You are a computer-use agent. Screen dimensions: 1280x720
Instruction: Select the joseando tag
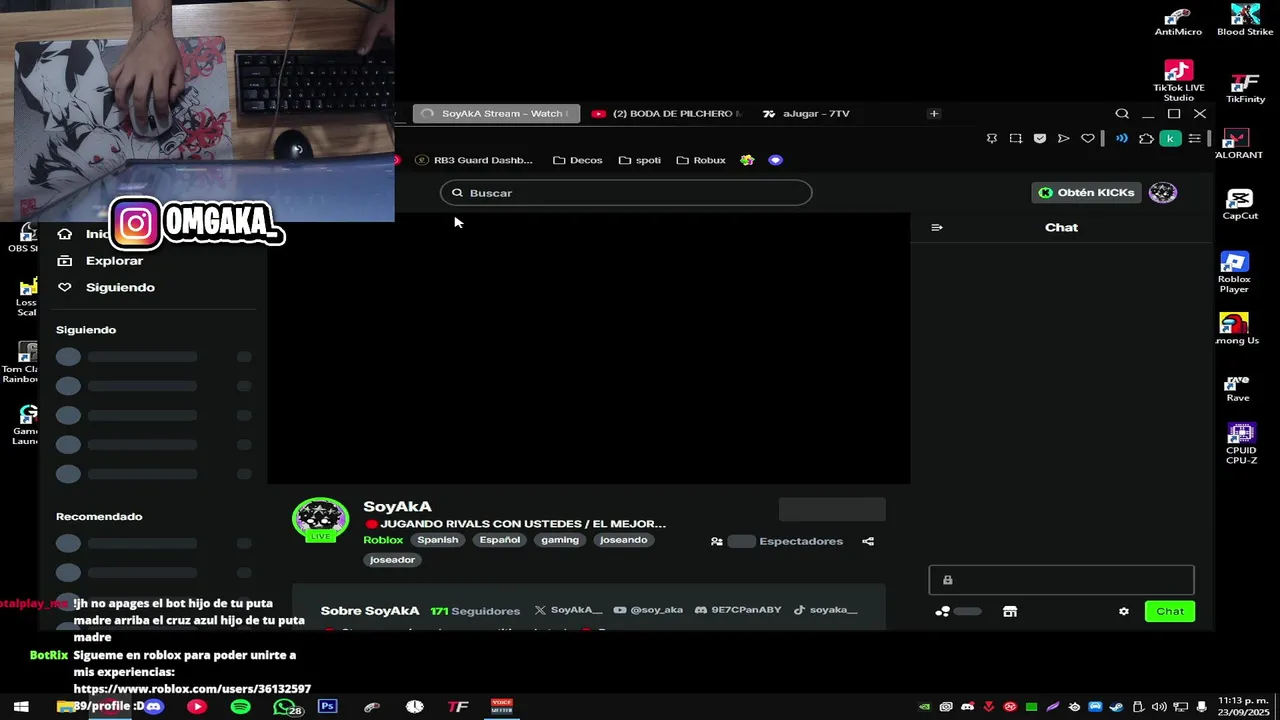click(623, 540)
